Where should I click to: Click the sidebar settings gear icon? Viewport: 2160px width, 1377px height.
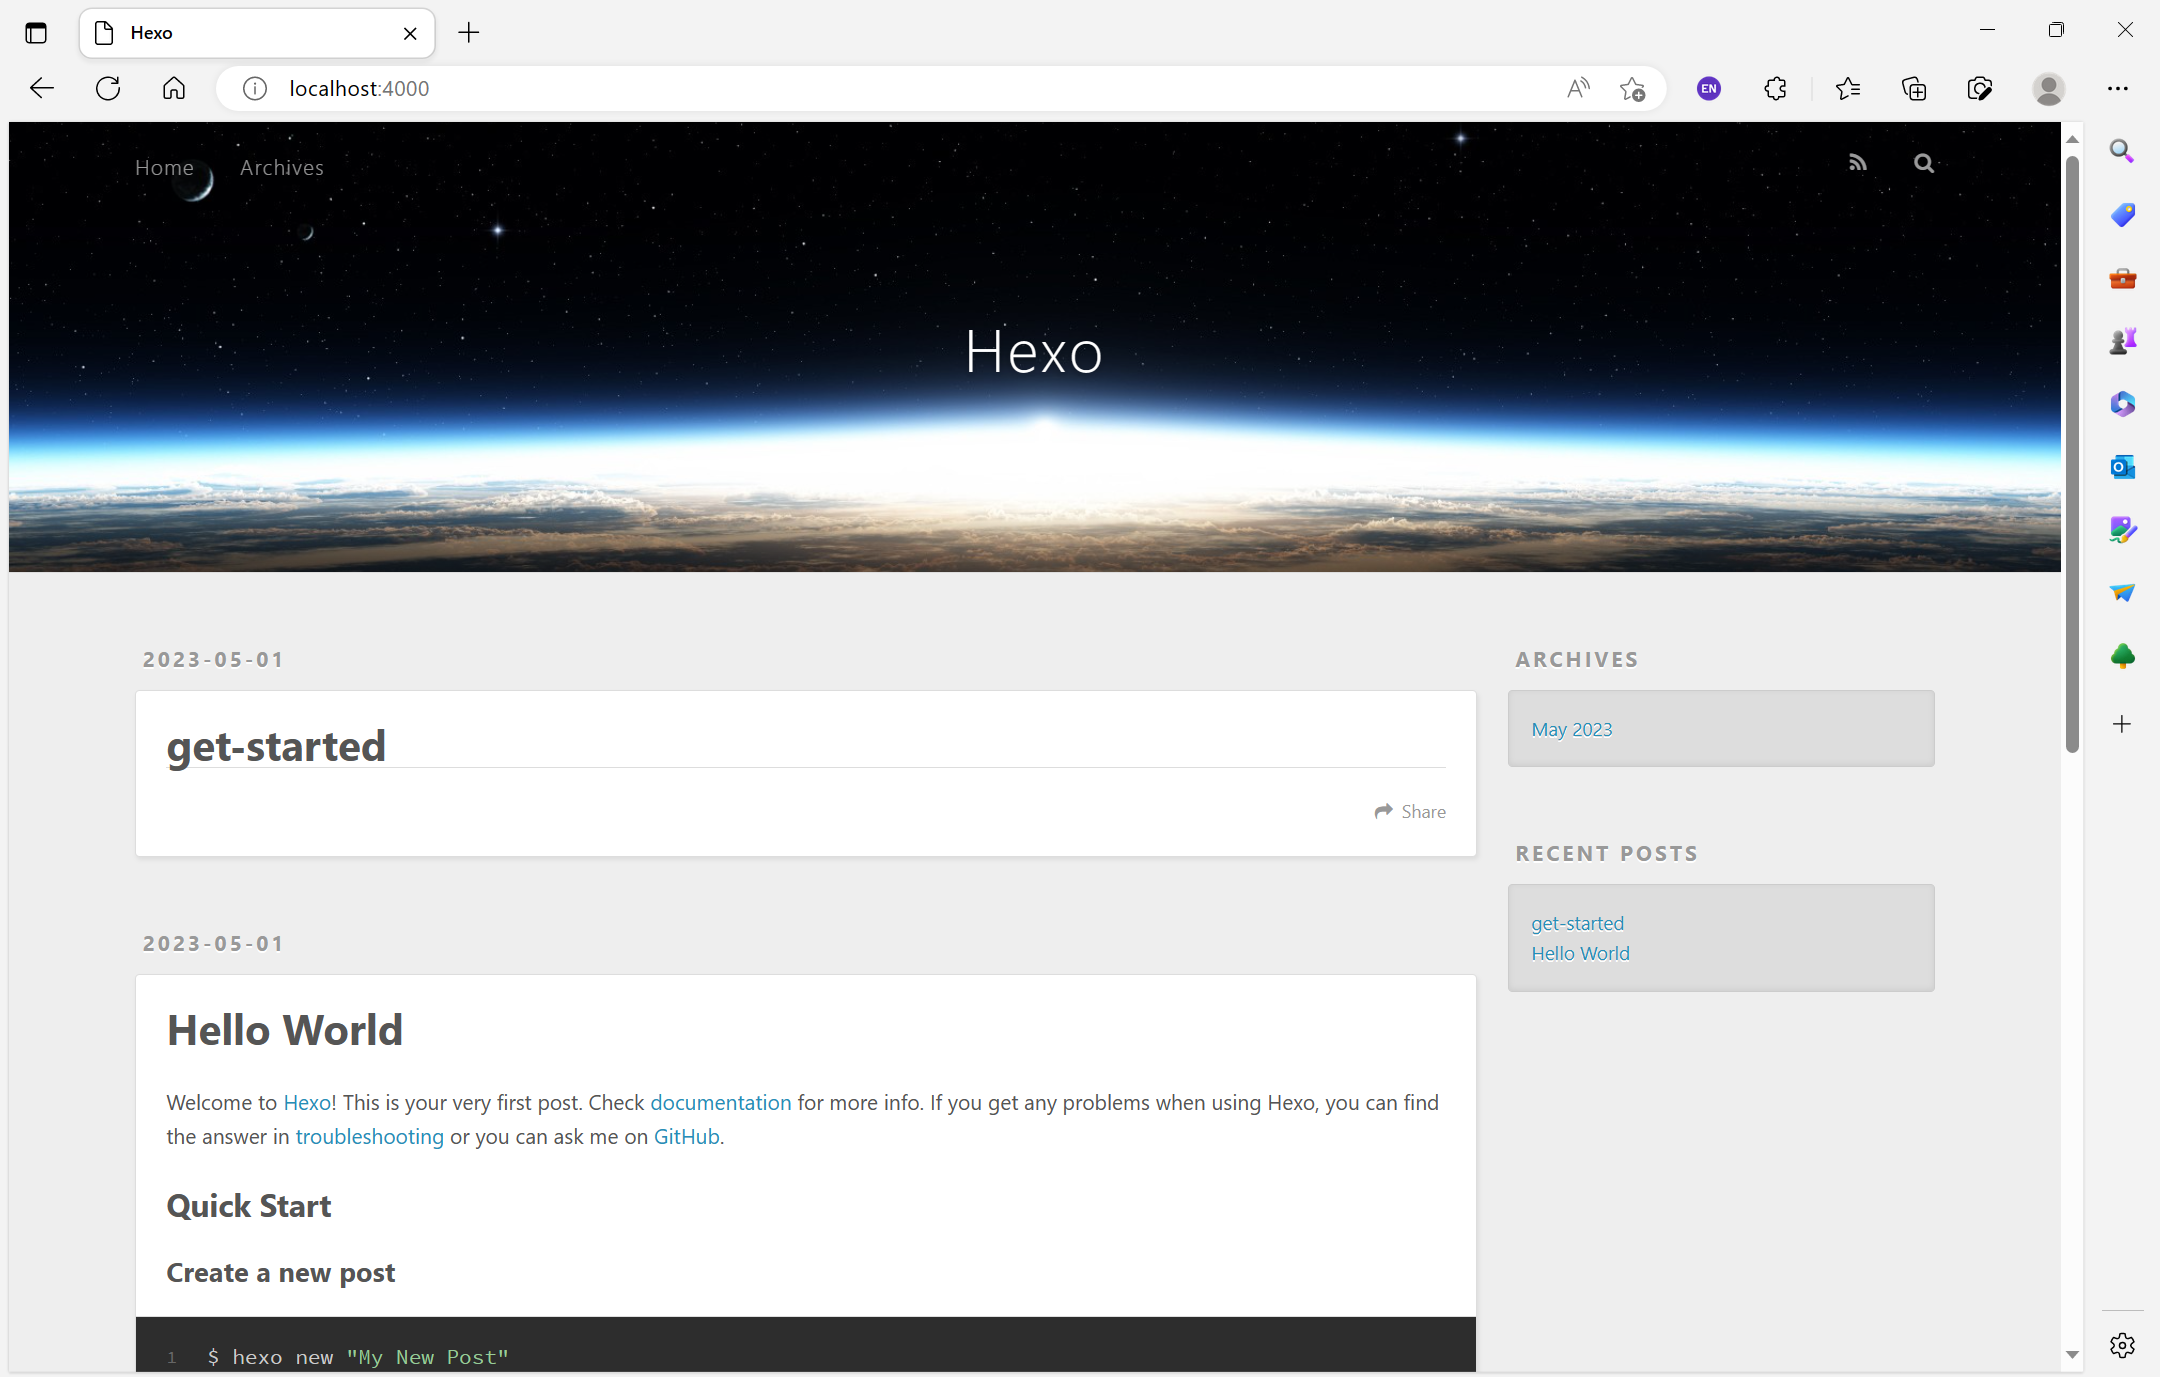(2122, 1345)
